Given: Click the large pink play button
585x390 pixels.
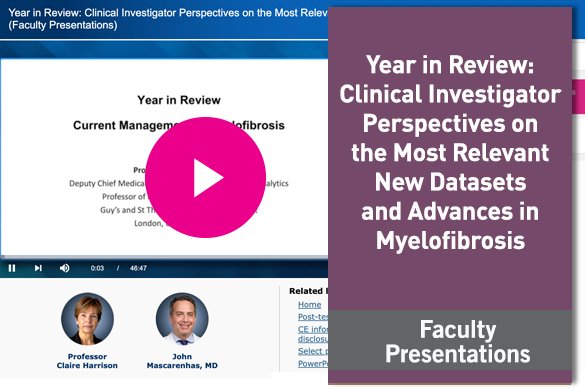Looking at the screenshot, I should click(x=206, y=177).
